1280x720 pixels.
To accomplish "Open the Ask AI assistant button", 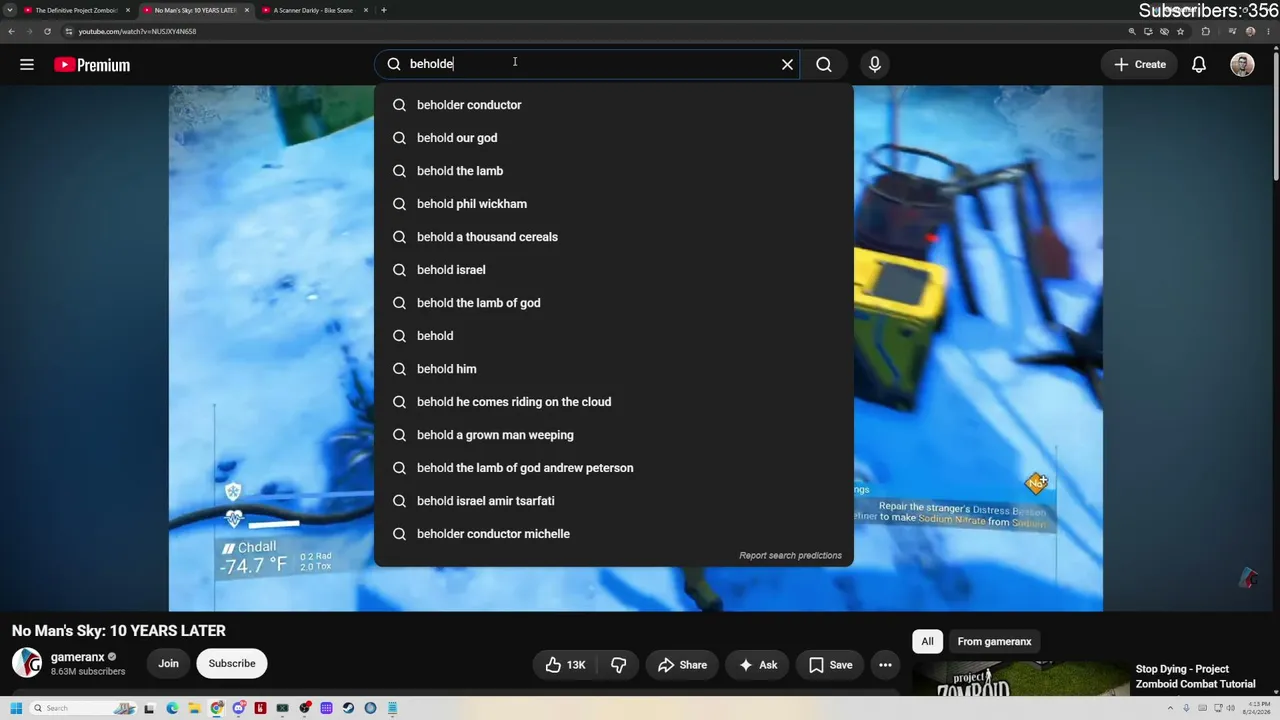I will pos(758,665).
